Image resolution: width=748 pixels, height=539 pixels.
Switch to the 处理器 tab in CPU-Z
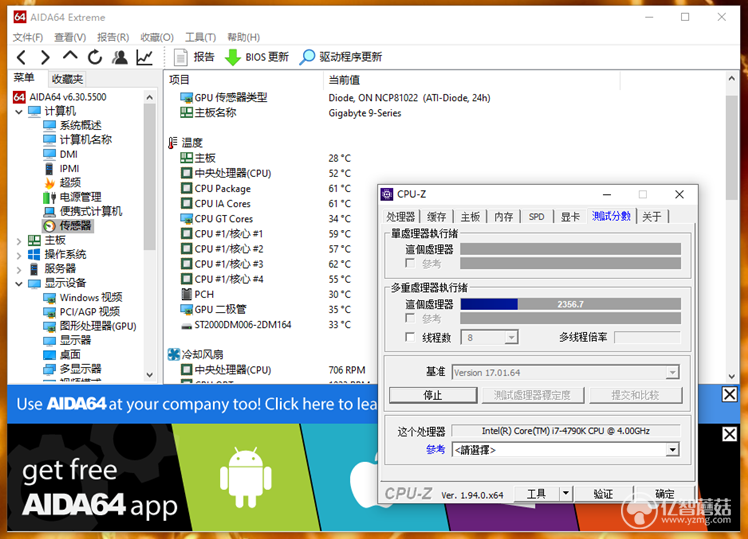click(x=400, y=217)
